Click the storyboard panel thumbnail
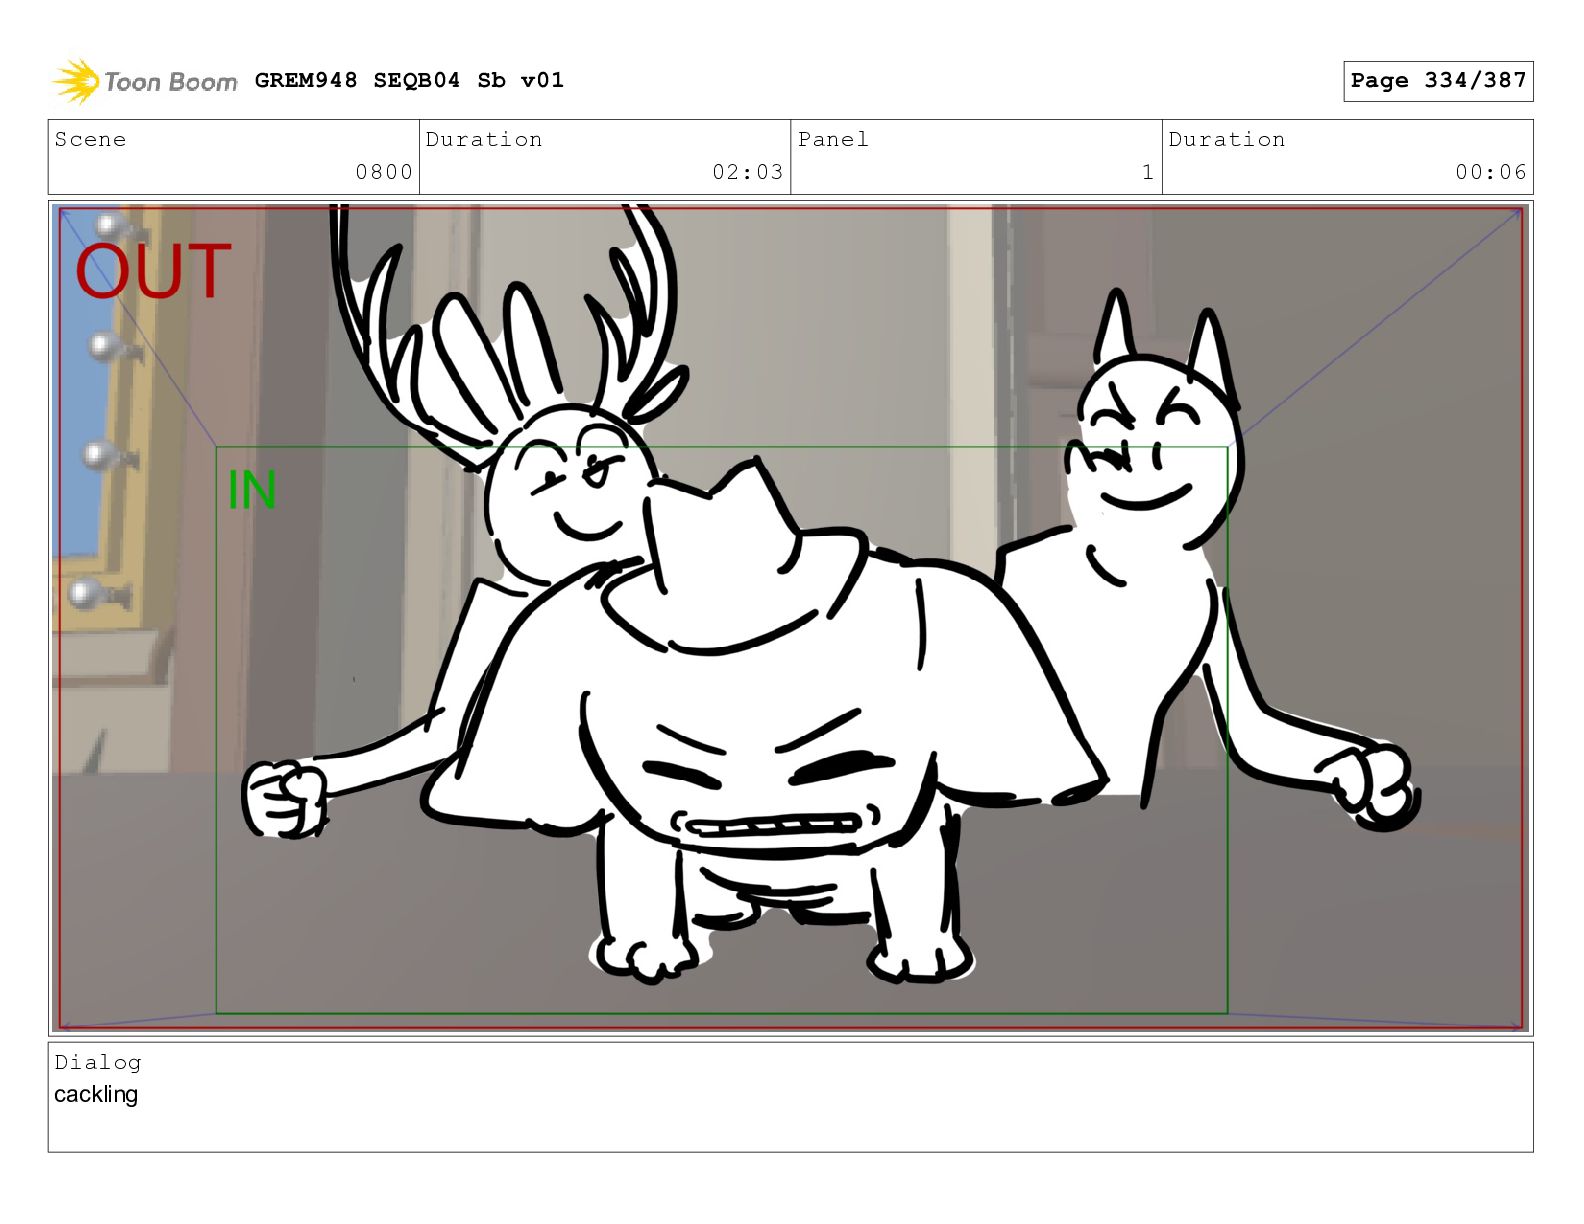This screenshot has width=1584, height=1224. 791,618
